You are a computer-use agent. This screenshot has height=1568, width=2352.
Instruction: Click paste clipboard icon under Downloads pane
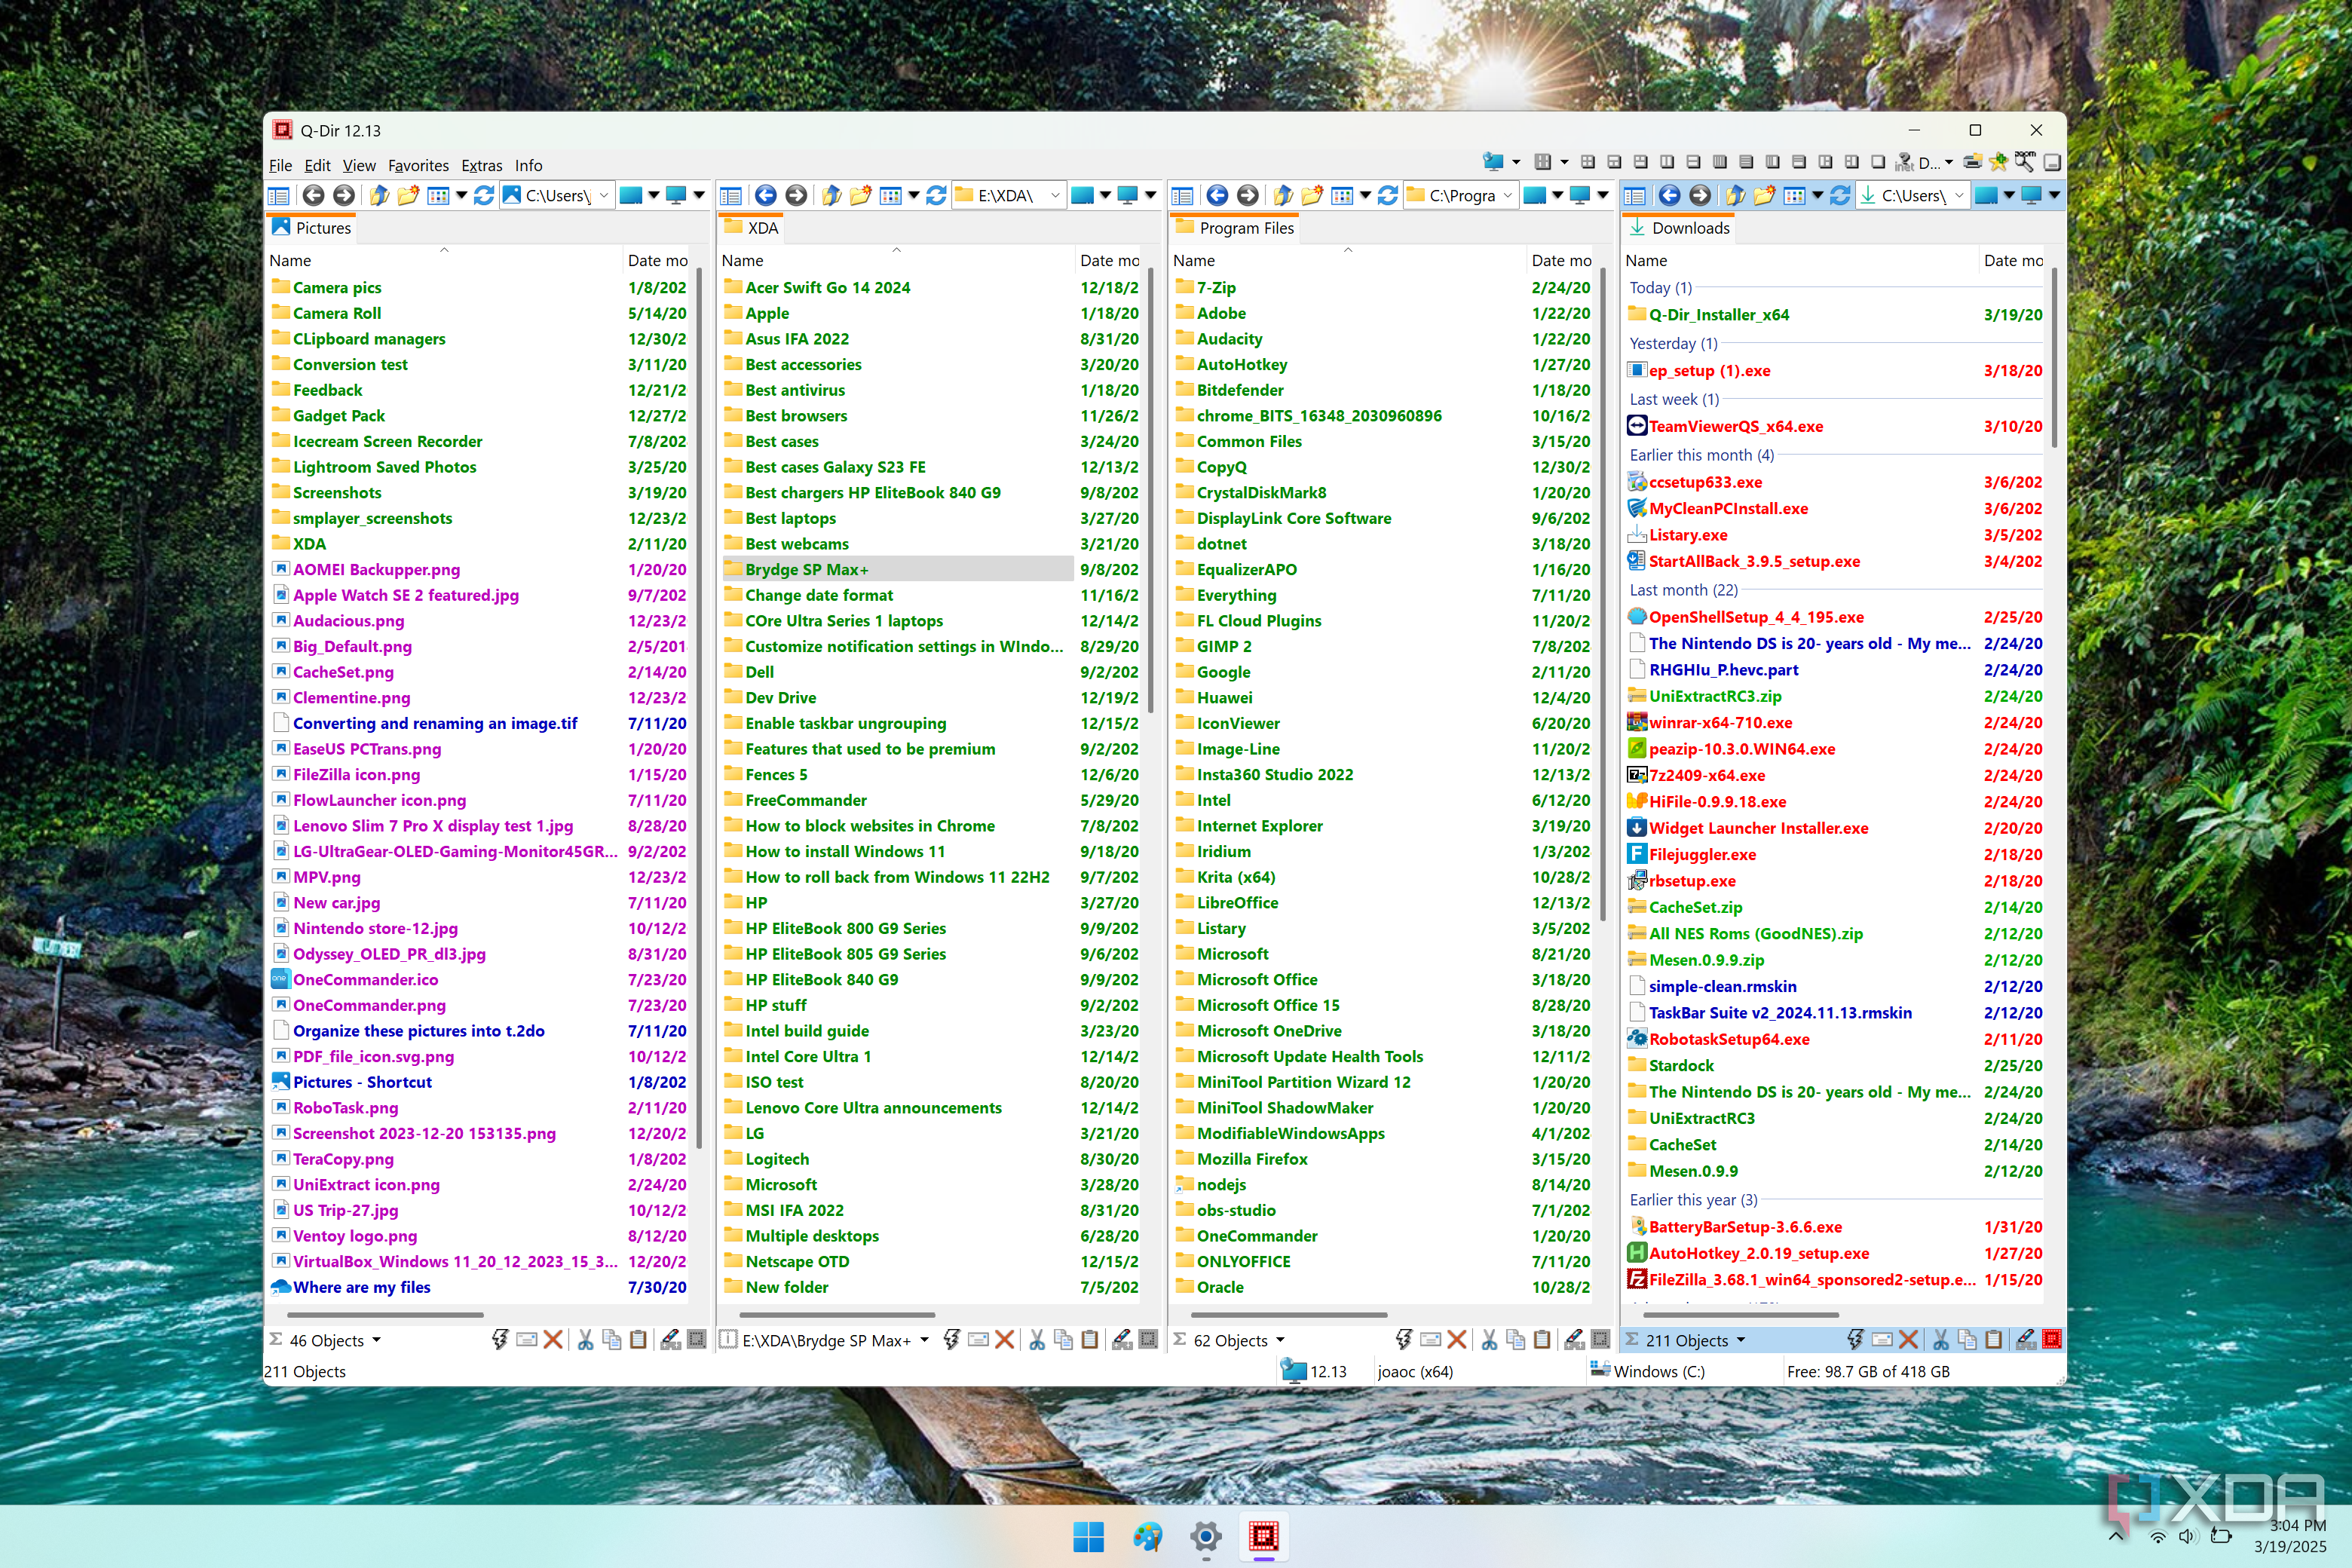tap(1994, 1340)
